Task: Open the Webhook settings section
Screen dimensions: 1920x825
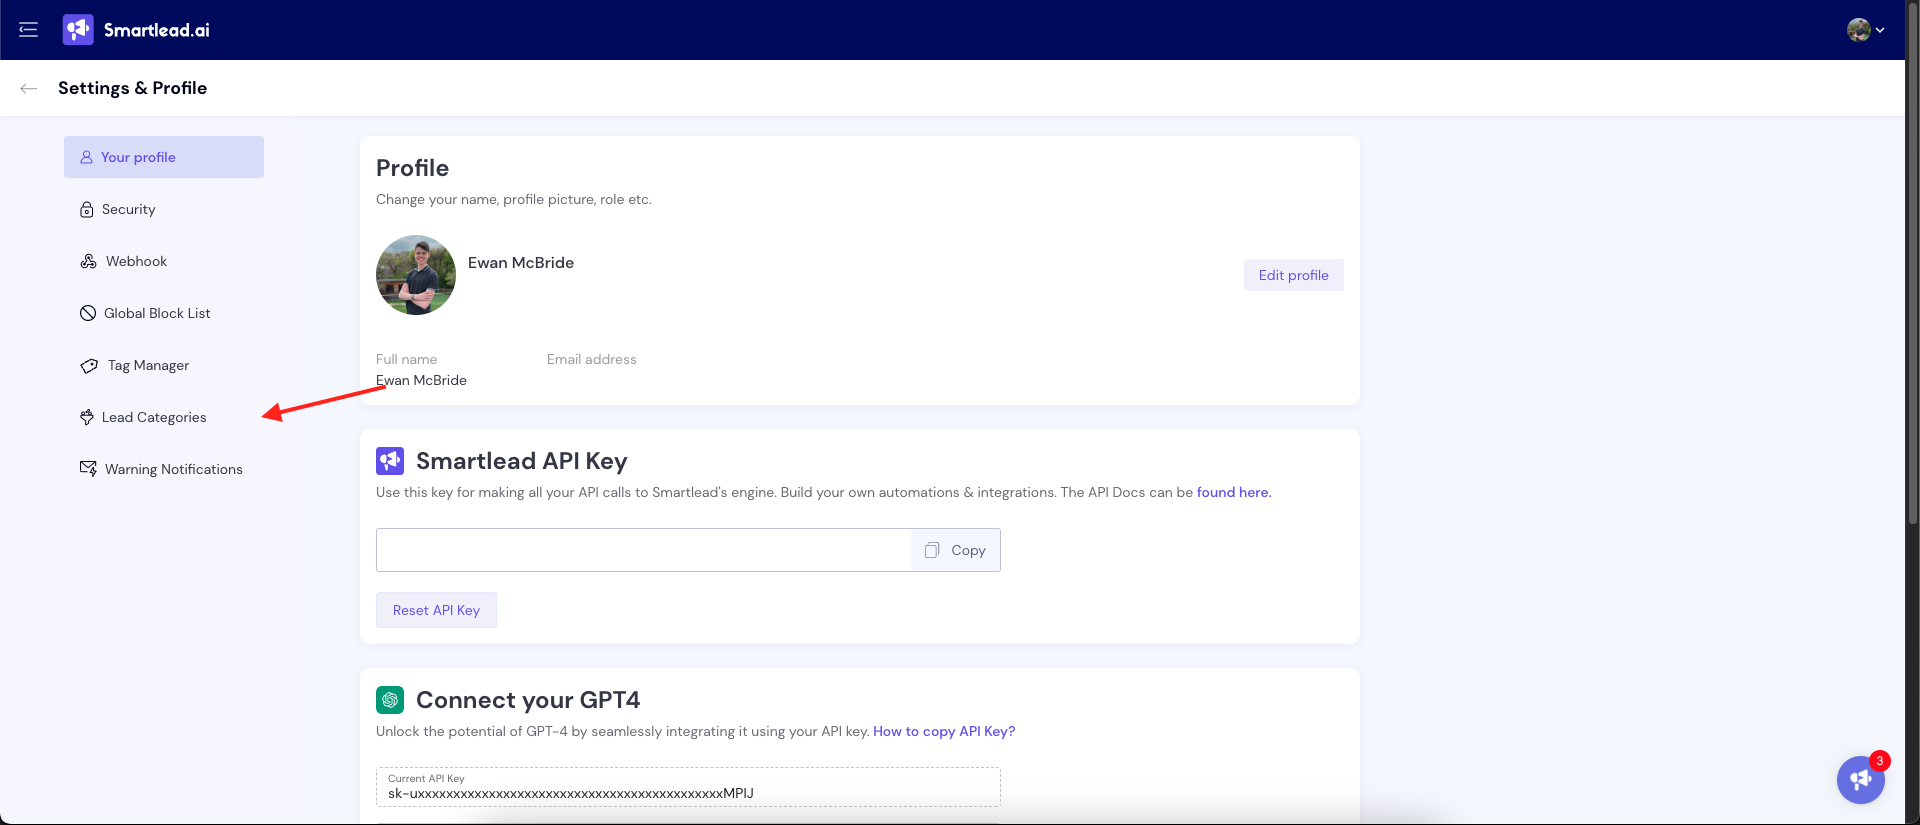Action: pyautogui.click(x=136, y=261)
